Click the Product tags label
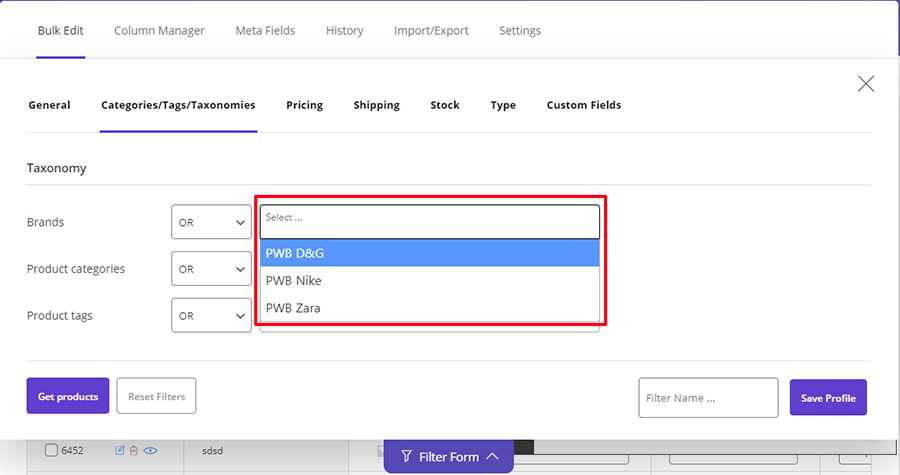This screenshot has height=475, width=900. [60, 316]
